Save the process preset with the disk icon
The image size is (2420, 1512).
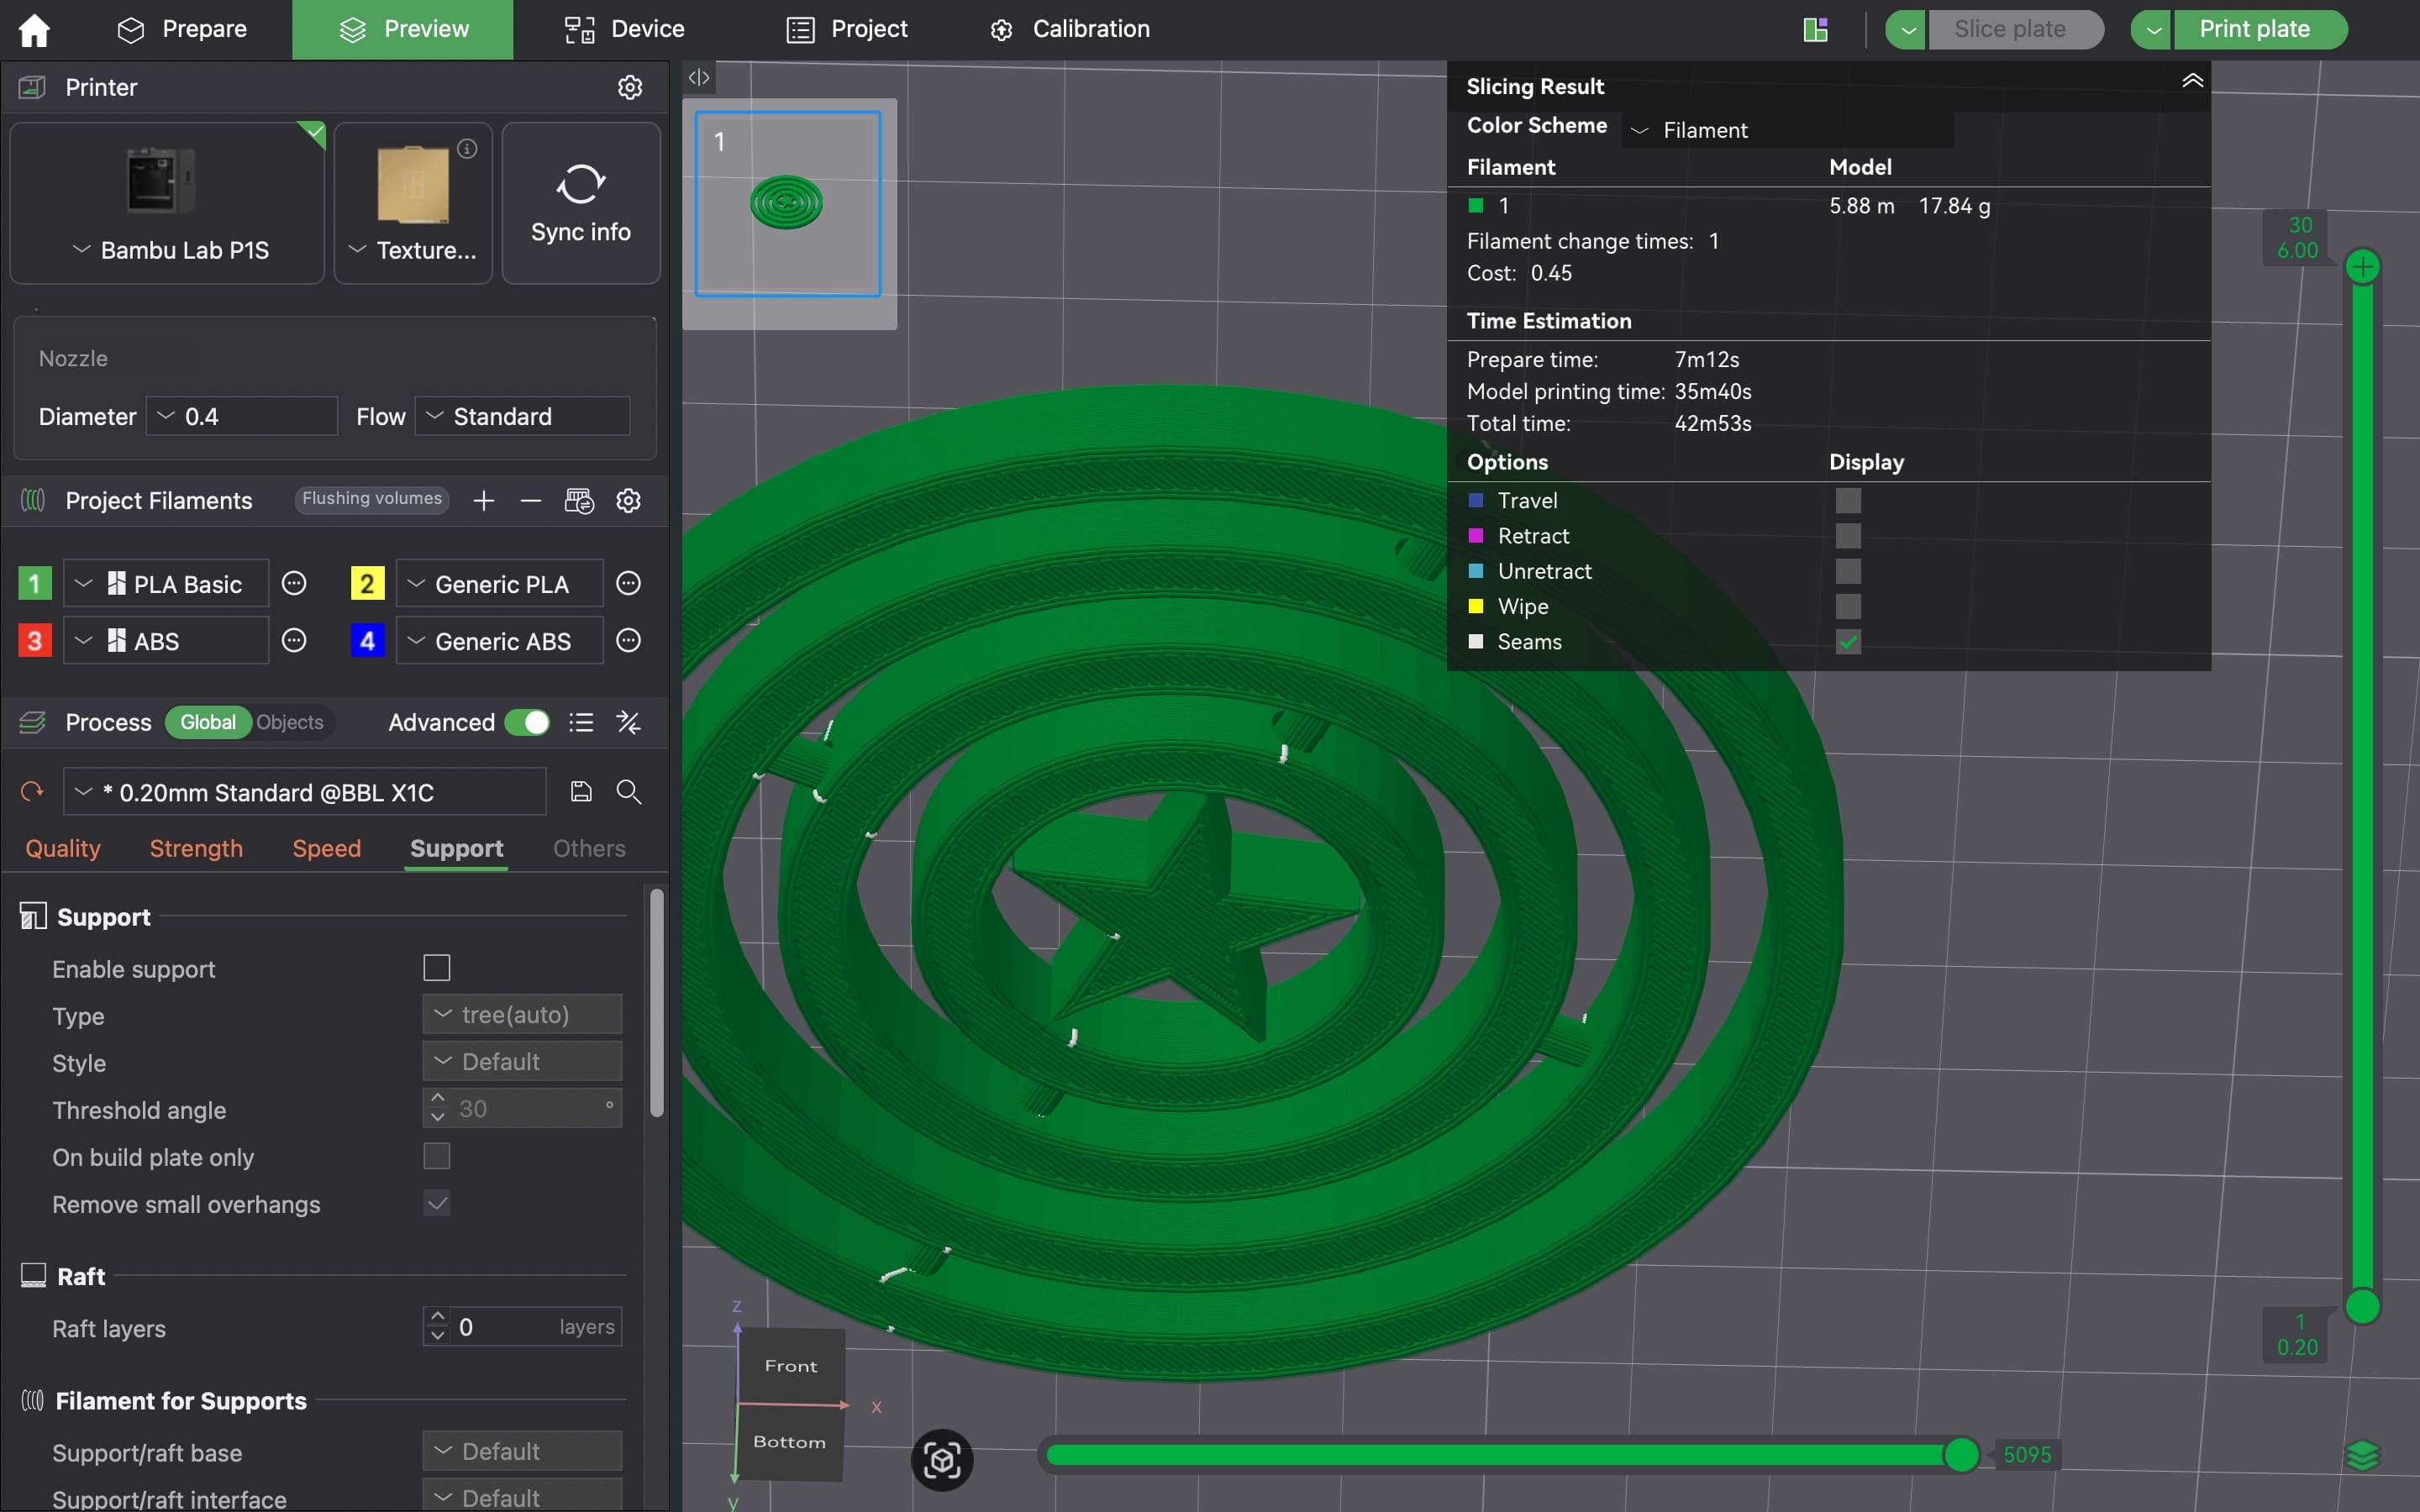(581, 792)
